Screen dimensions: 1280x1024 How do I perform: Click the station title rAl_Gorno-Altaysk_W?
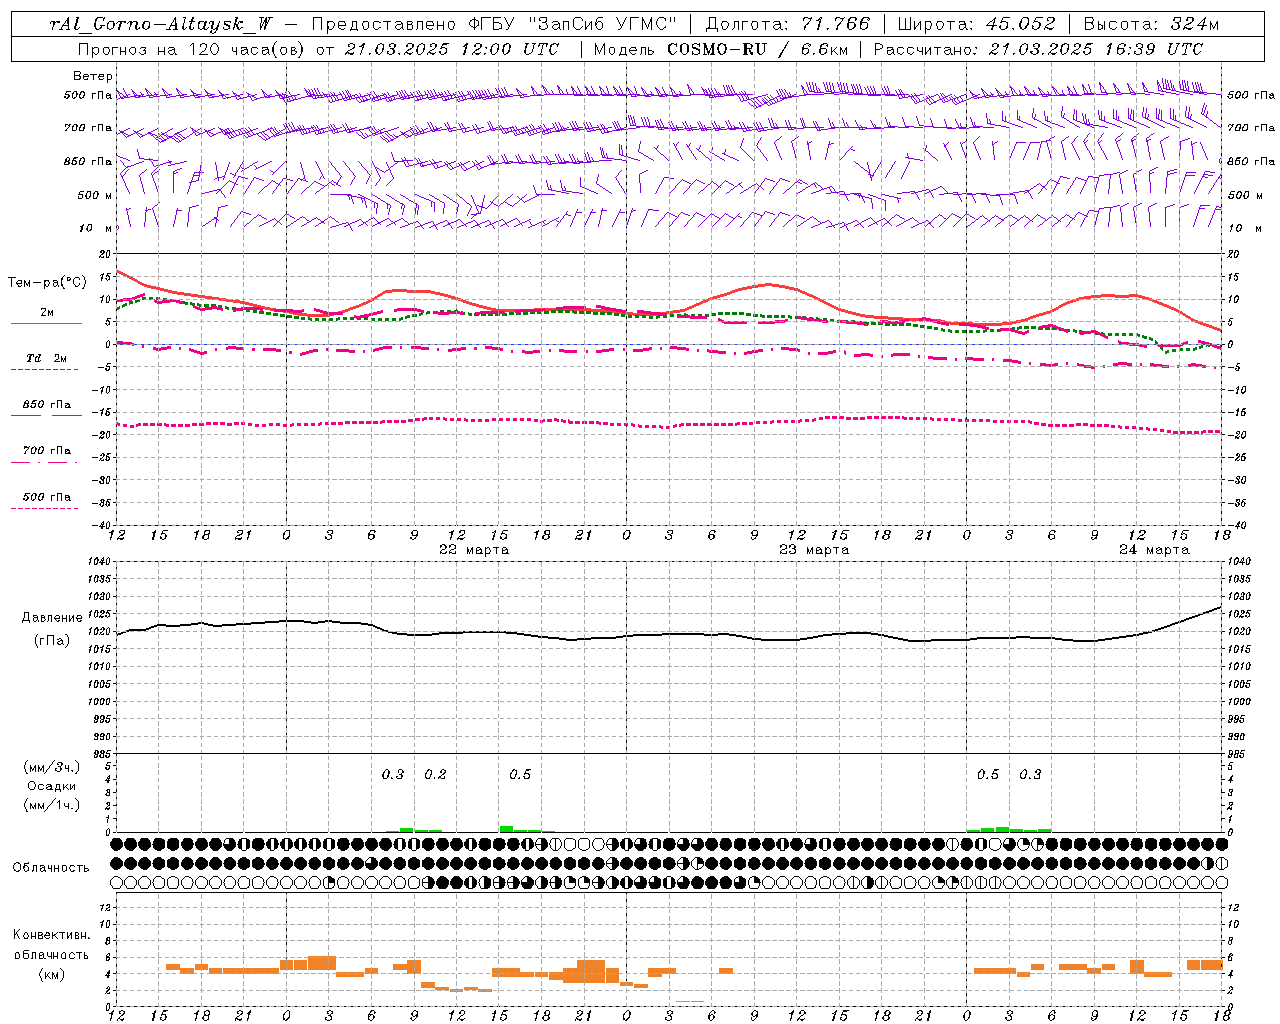pos(161,24)
